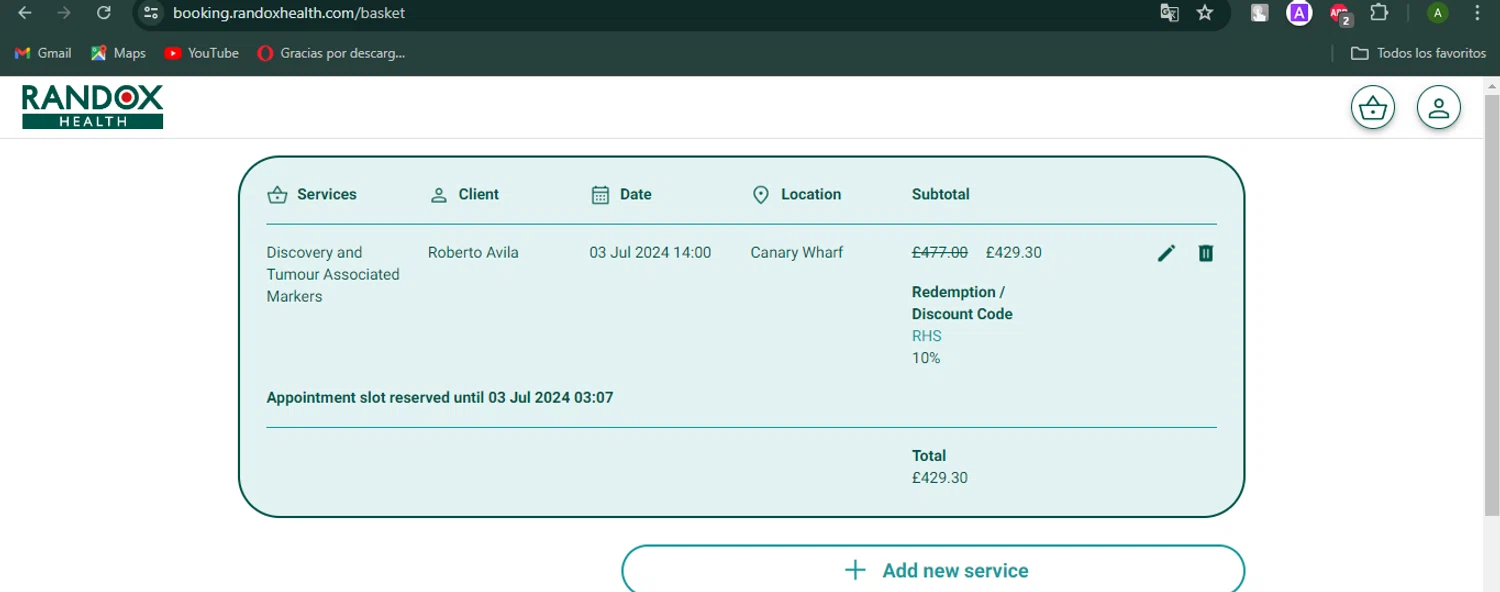Click the 10% discount value
Screen dimensions: 1500x592
coord(926,358)
